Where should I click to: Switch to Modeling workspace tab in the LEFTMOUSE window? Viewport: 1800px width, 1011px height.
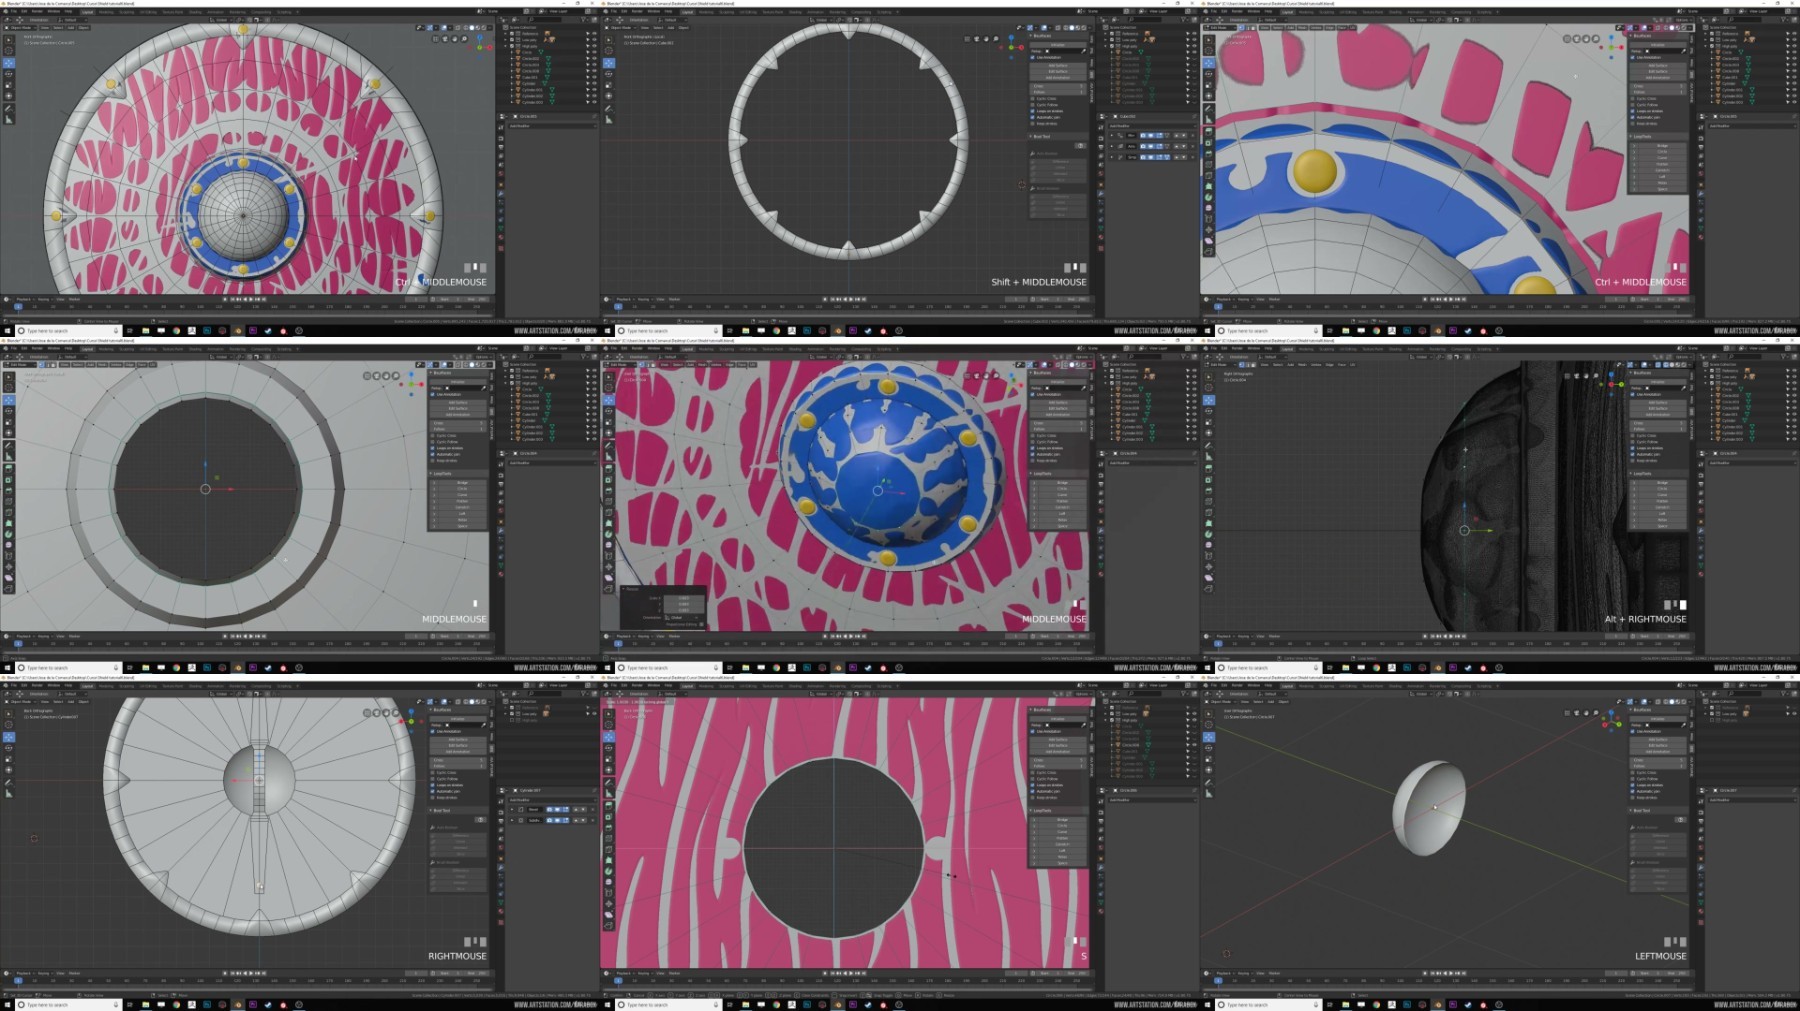tap(1305, 686)
